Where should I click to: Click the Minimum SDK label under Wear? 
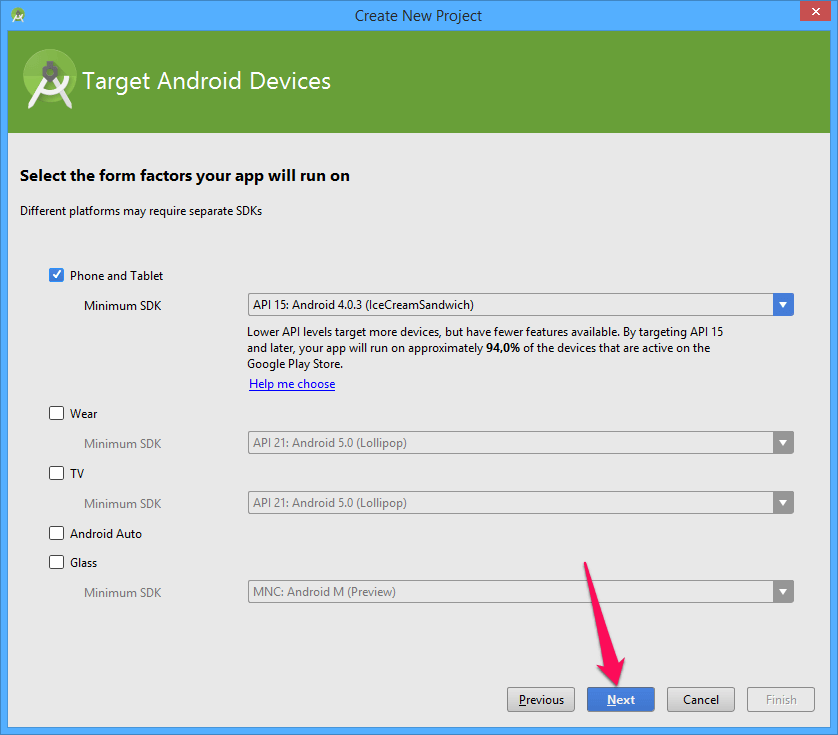(x=122, y=444)
